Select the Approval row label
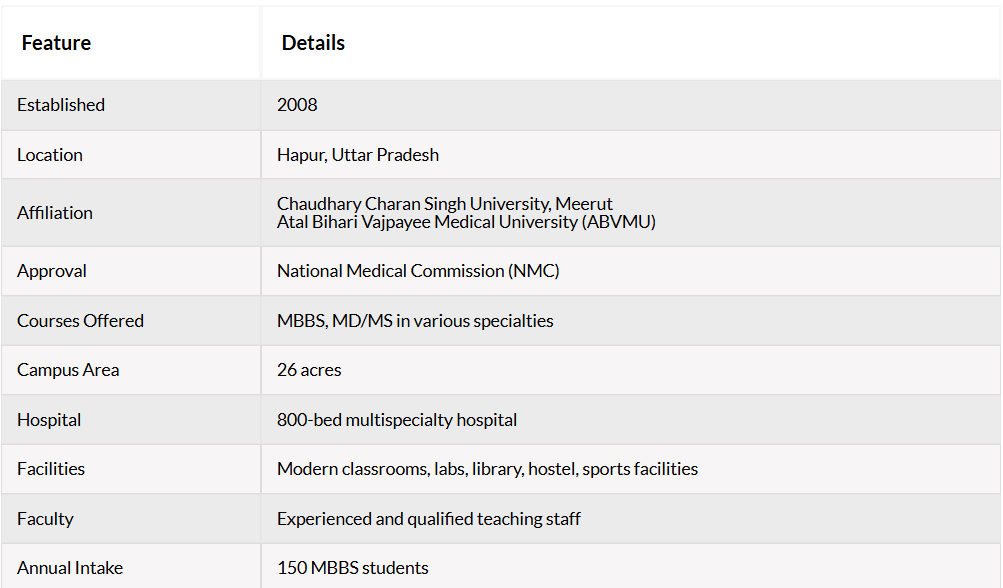The image size is (1003, 588). (52, 271)
